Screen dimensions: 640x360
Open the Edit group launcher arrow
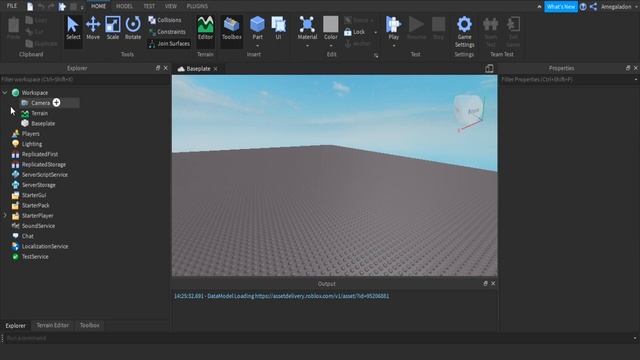click(376, 56)
